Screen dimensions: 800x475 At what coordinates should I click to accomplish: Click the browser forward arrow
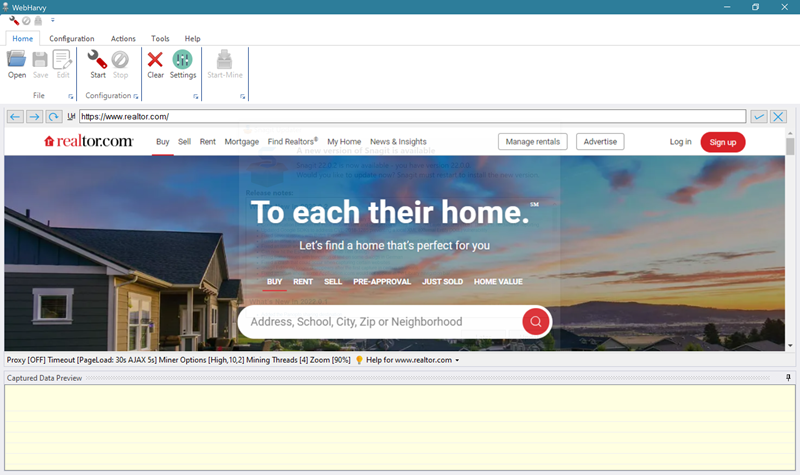(x=34, y=117)
